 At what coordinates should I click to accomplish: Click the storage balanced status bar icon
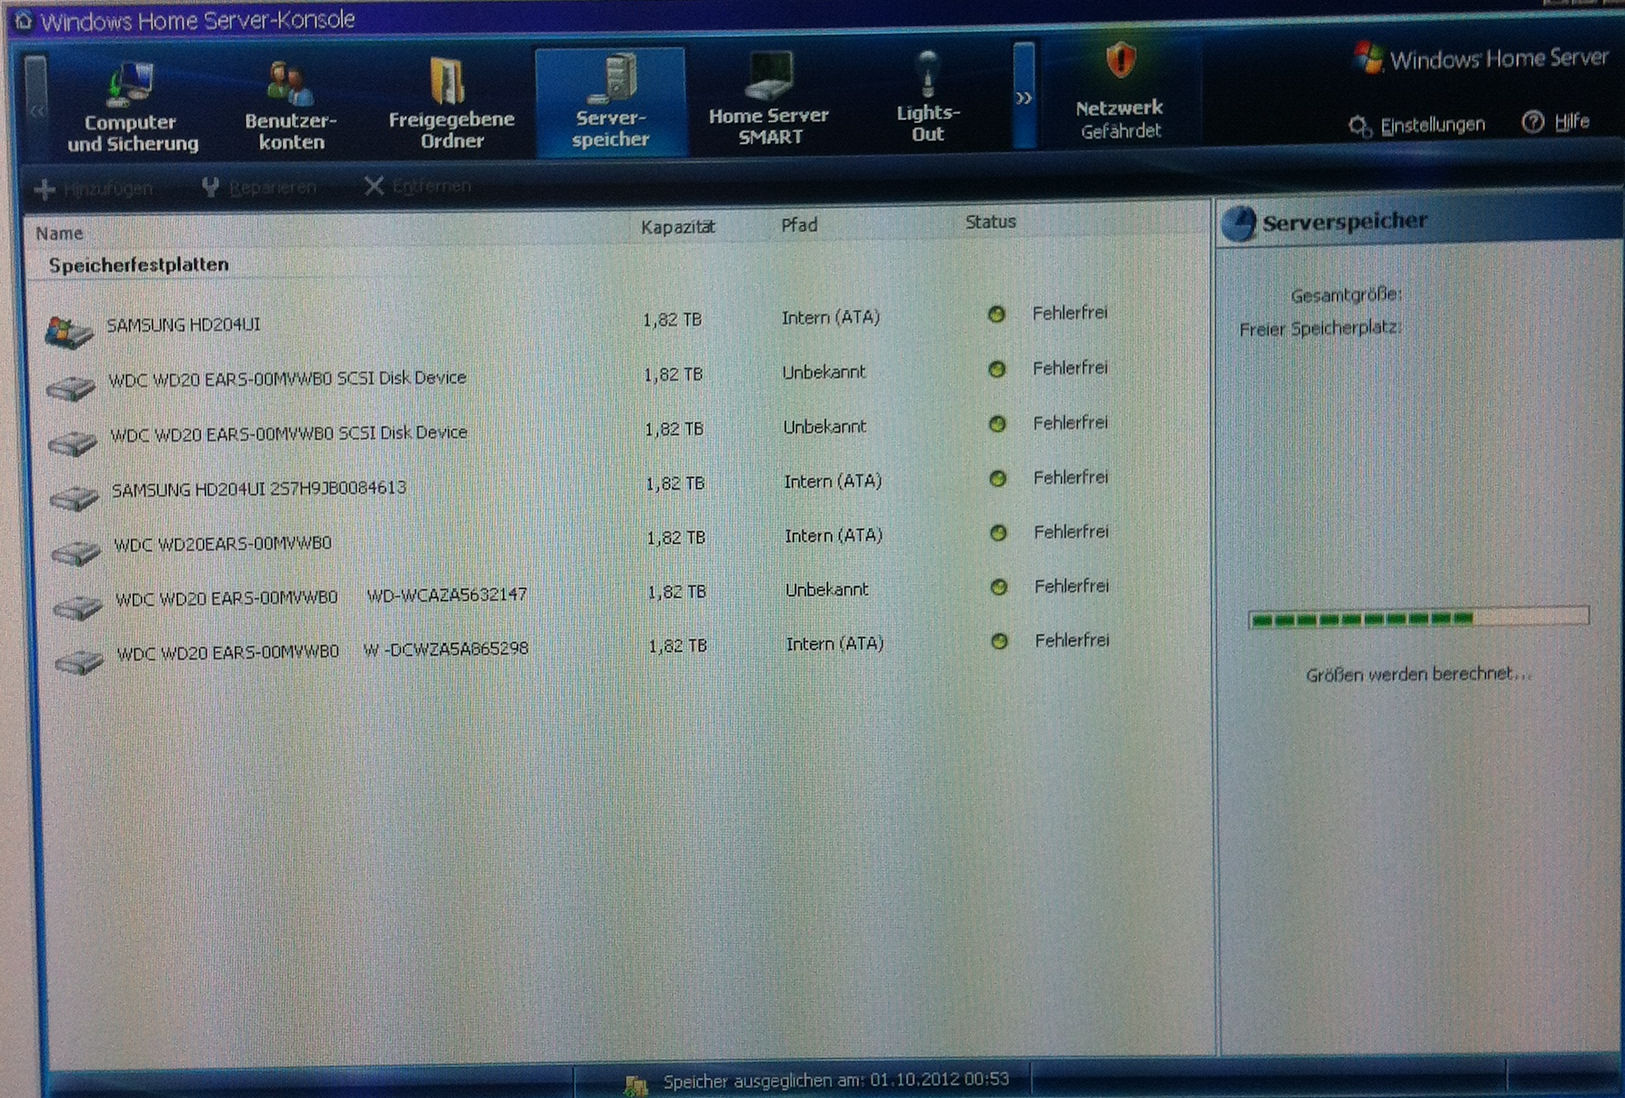635,1084
